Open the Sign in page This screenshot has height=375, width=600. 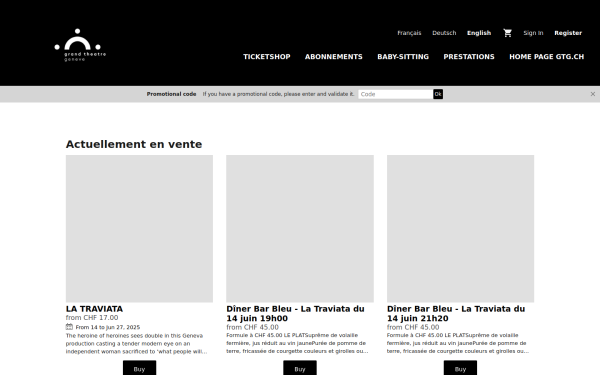click(x=533, y=33)
